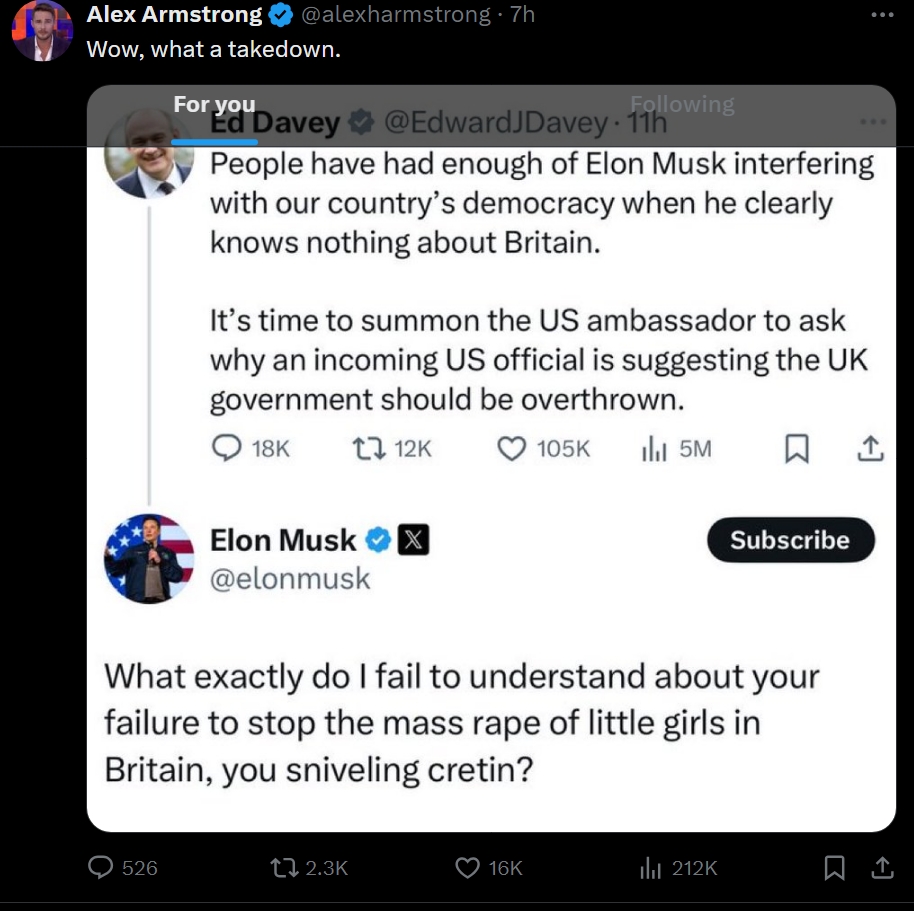Click Elon Musk's avatar in the screenshot

pos(149,558)
